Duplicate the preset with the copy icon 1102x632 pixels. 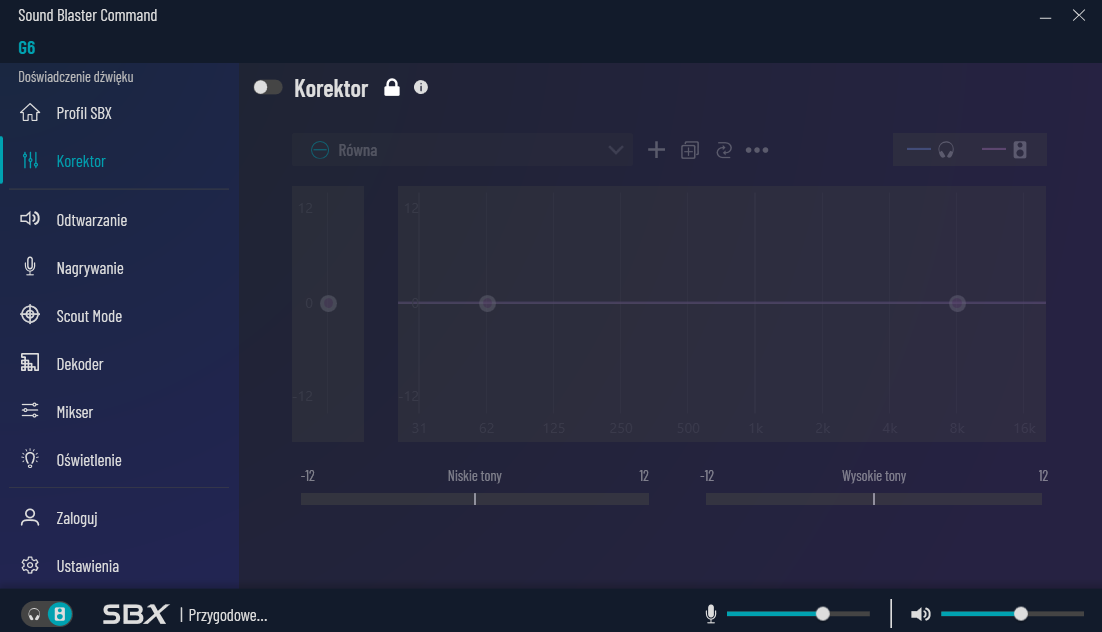click(x=689, y=150)
